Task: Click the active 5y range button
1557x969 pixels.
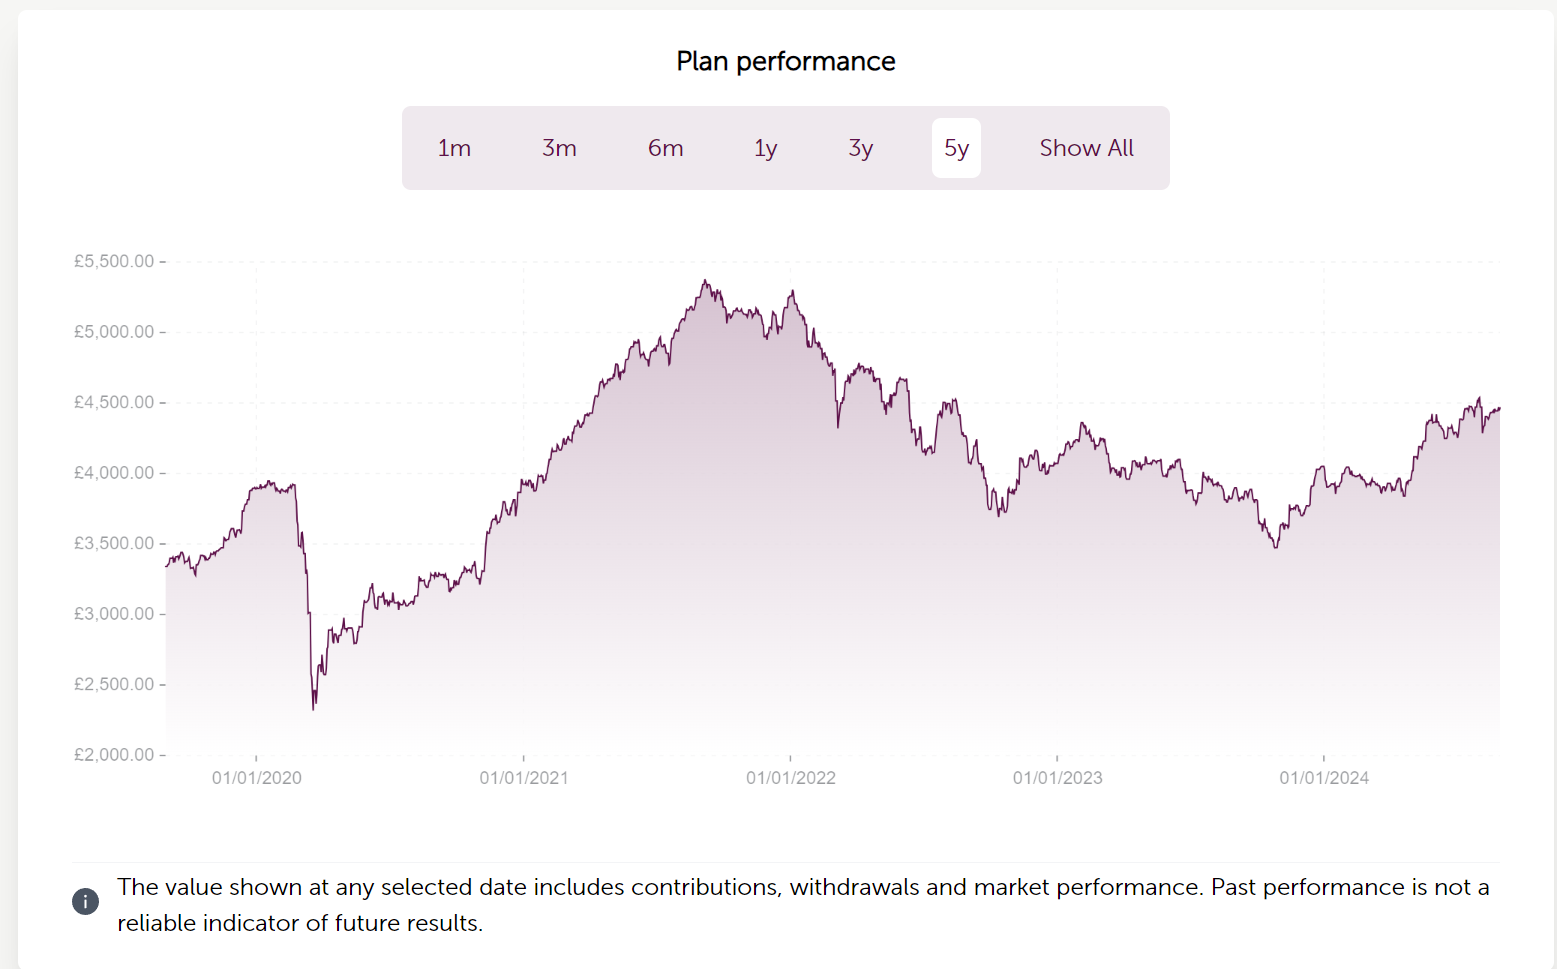Action: coord(956,148)
